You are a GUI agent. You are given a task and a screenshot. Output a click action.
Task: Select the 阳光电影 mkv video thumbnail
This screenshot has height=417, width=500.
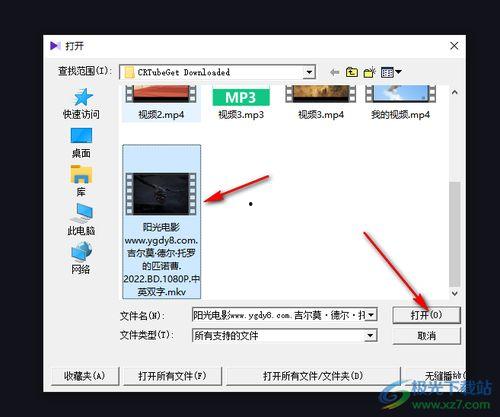pos(161,194)
